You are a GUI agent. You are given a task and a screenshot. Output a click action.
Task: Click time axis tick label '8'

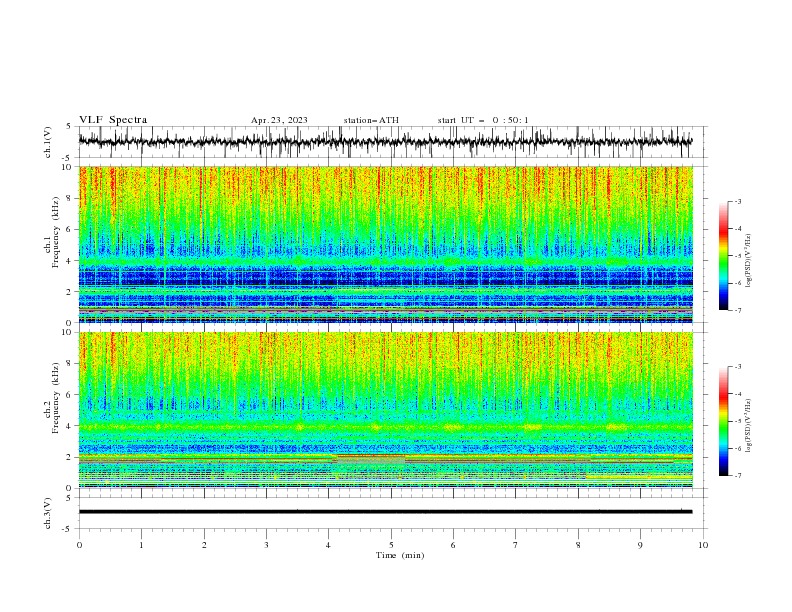coord(578,545)
